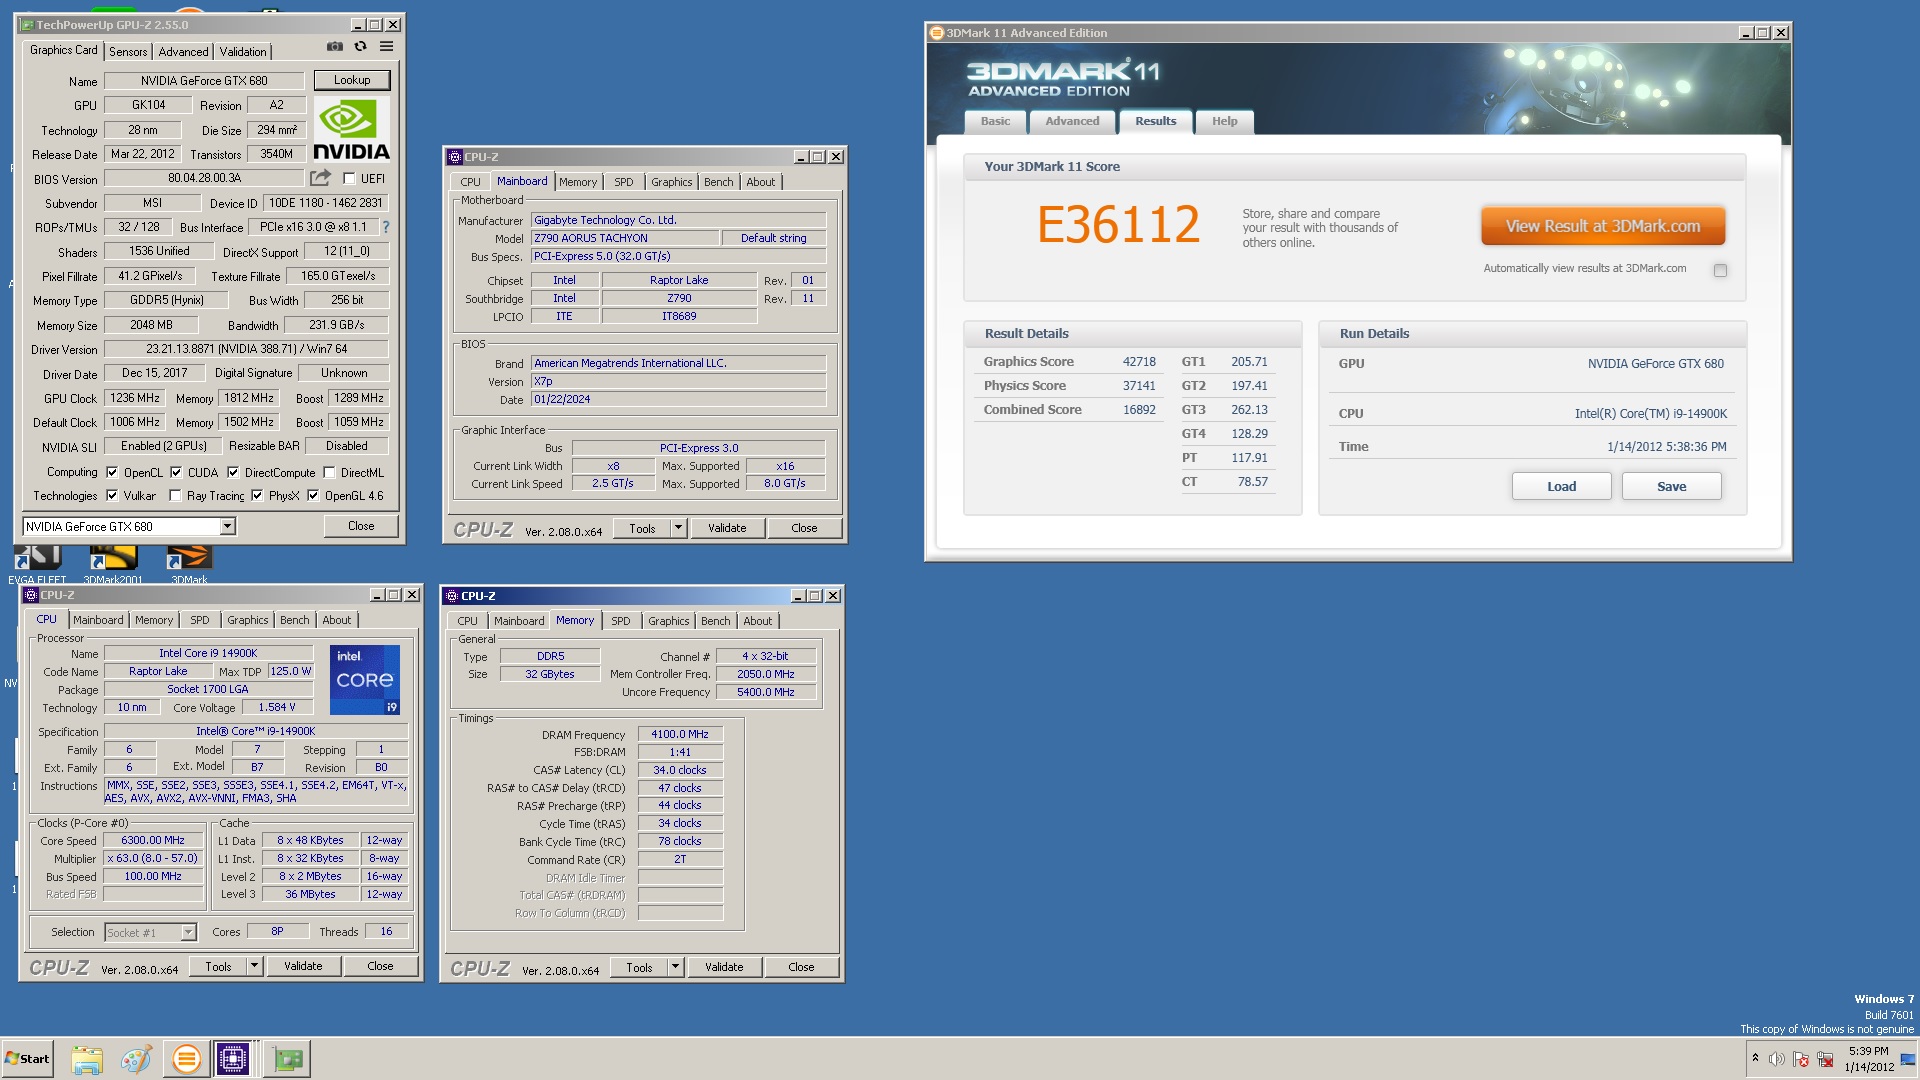Open the 3DMark desktop shortcut
Viewport: 1920px width, 1080px height.
click(189, 565)
